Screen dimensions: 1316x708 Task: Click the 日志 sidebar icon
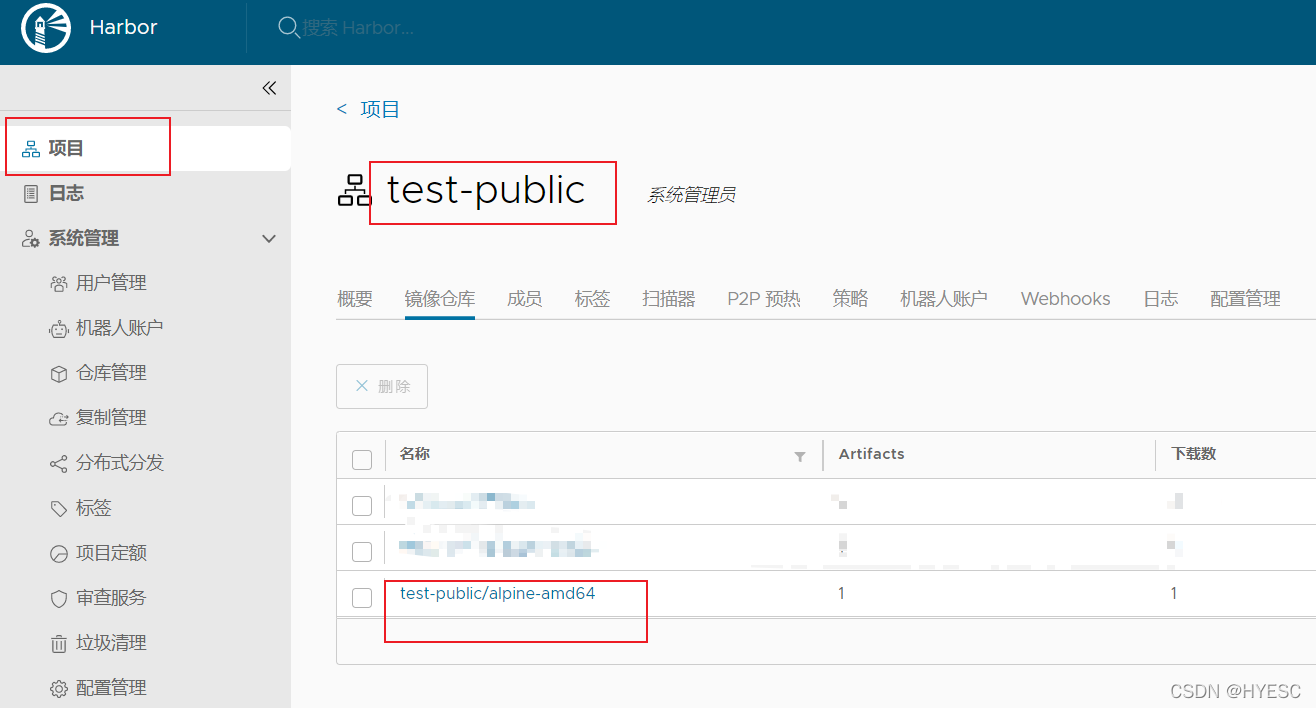click(31, 194)
